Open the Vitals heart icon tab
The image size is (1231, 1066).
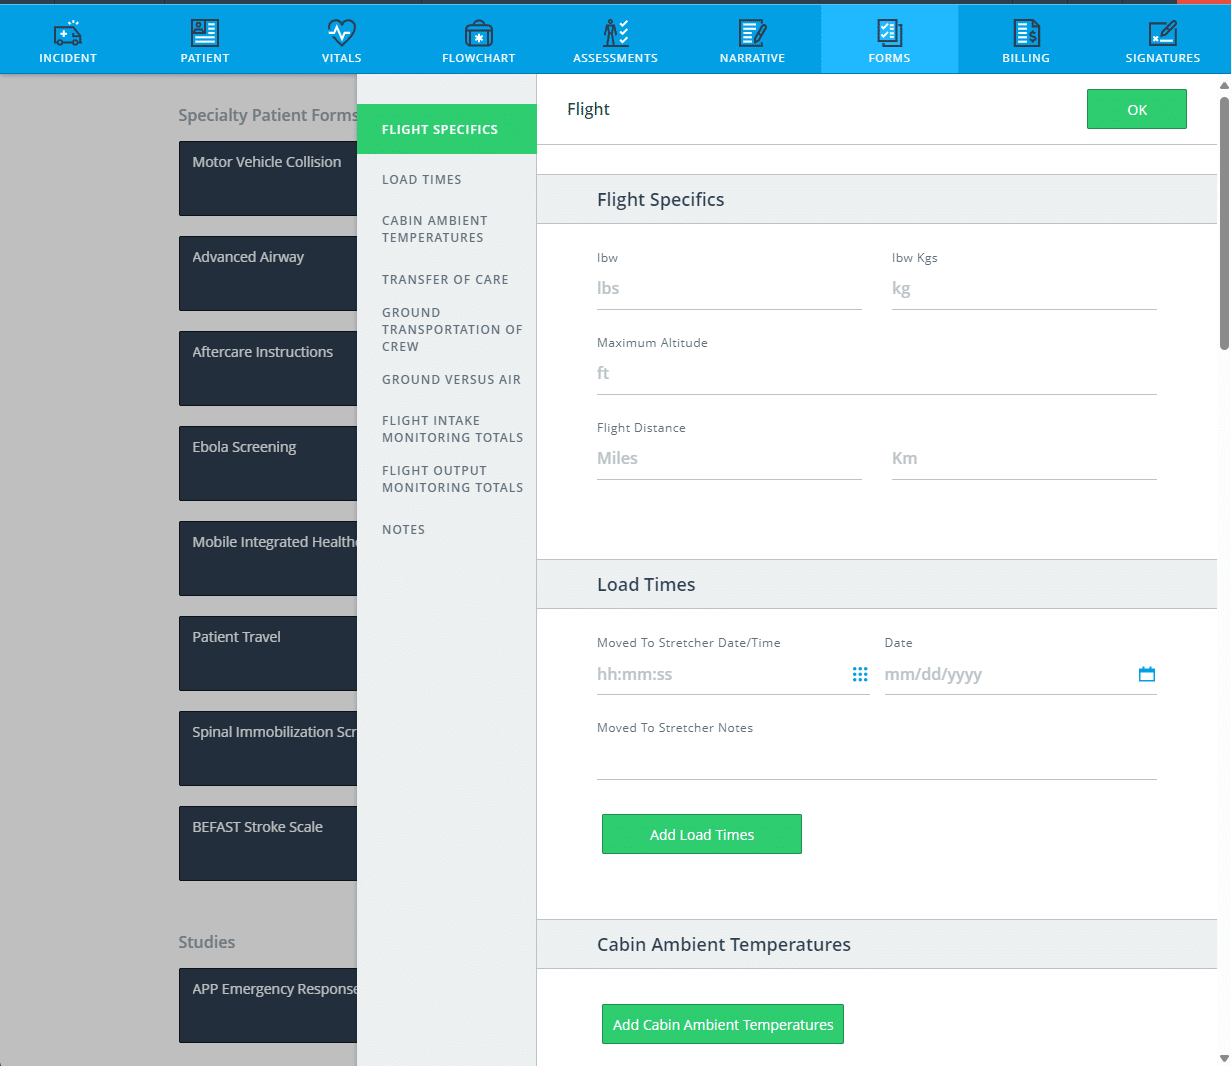(341, 34)
